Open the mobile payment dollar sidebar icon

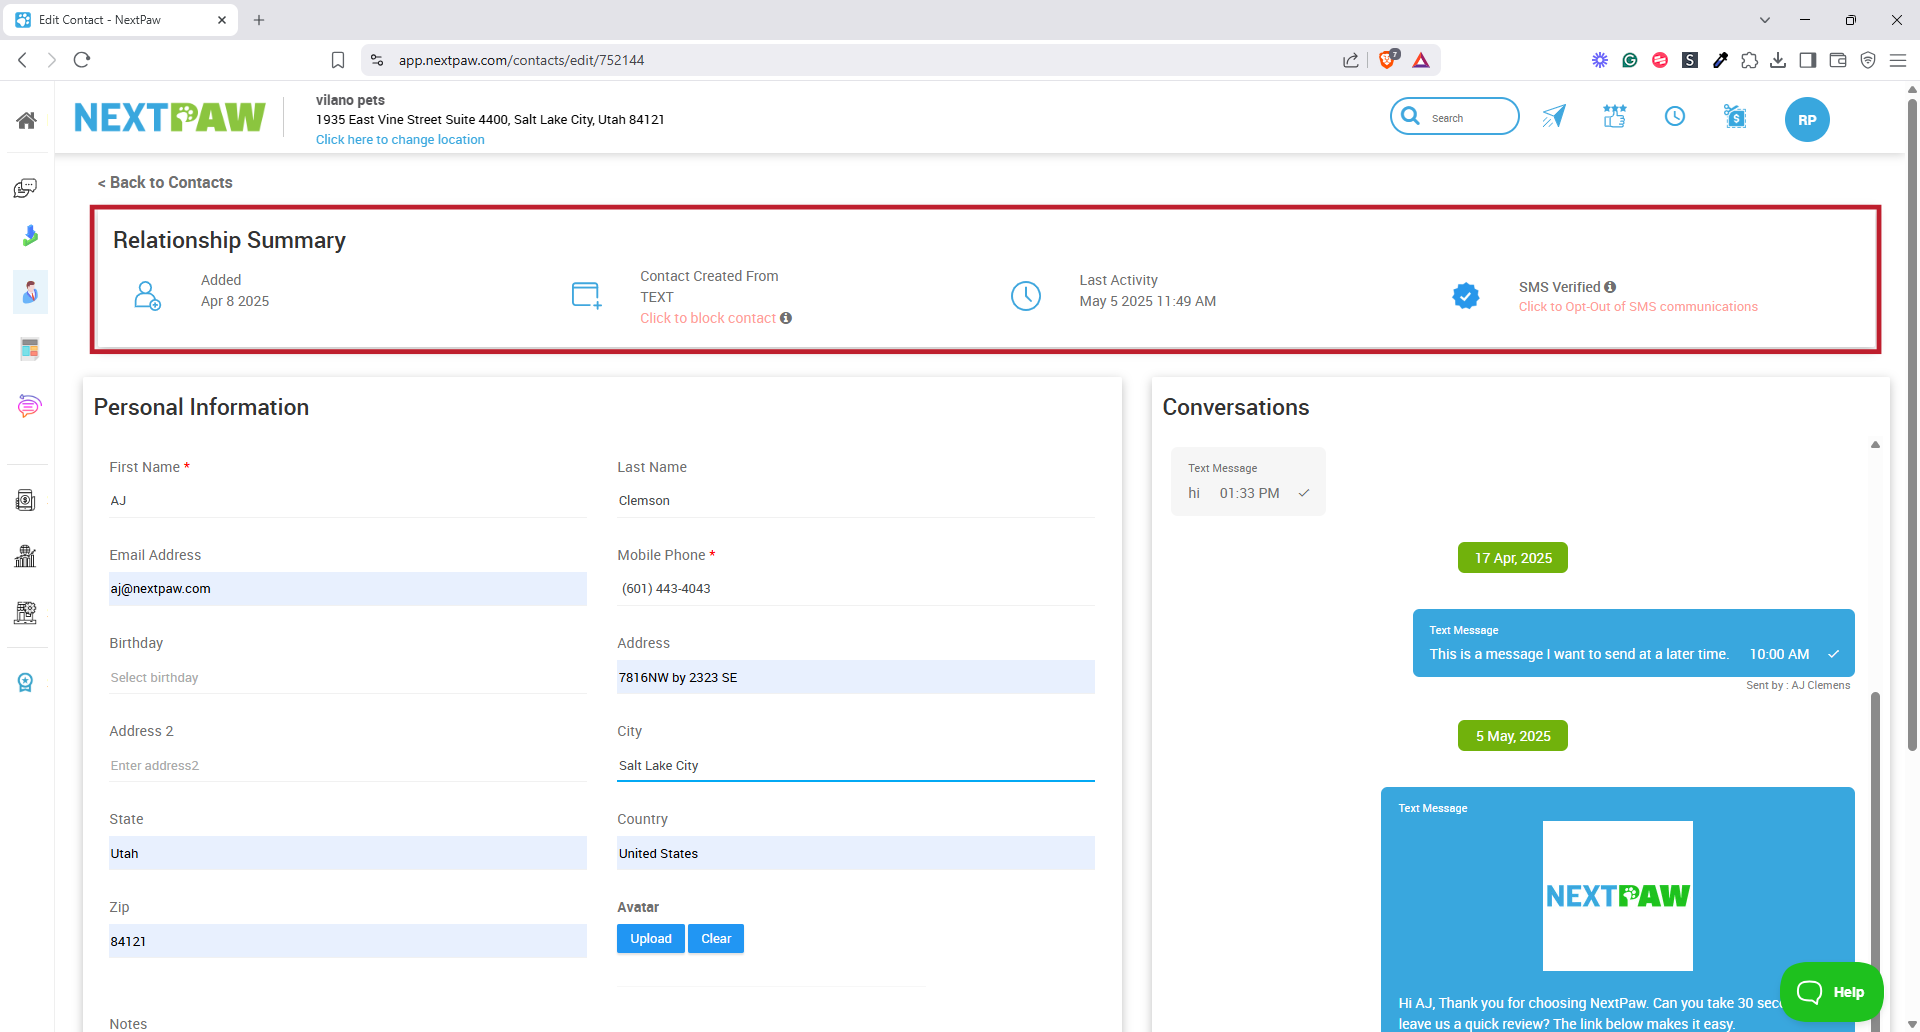[x=26, y=500]
